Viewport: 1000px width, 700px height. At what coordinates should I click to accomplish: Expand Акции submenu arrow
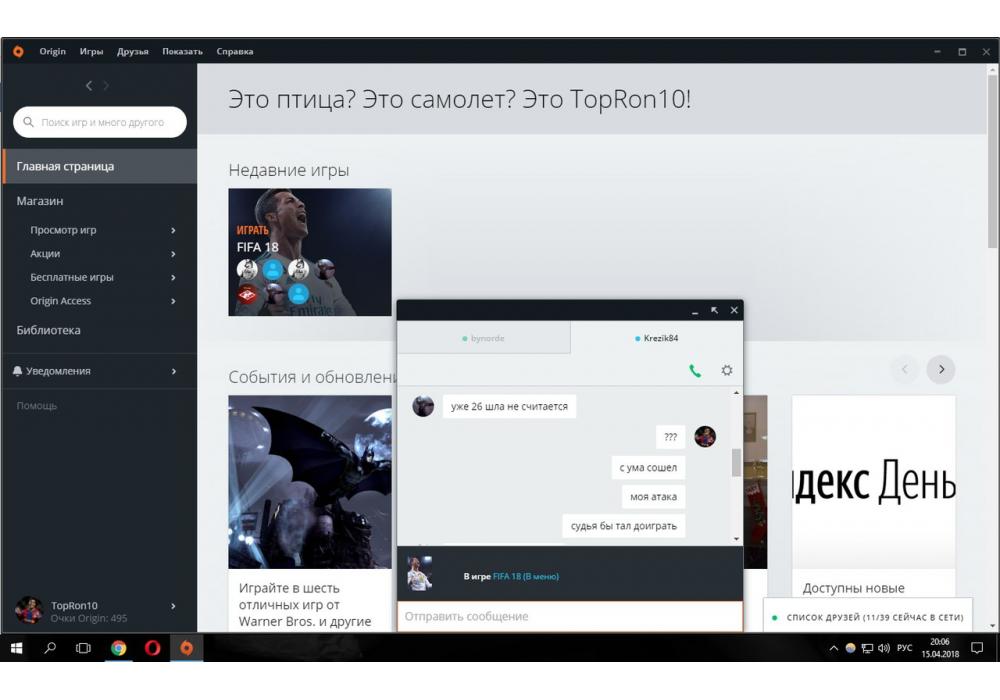tap(173, 254)
